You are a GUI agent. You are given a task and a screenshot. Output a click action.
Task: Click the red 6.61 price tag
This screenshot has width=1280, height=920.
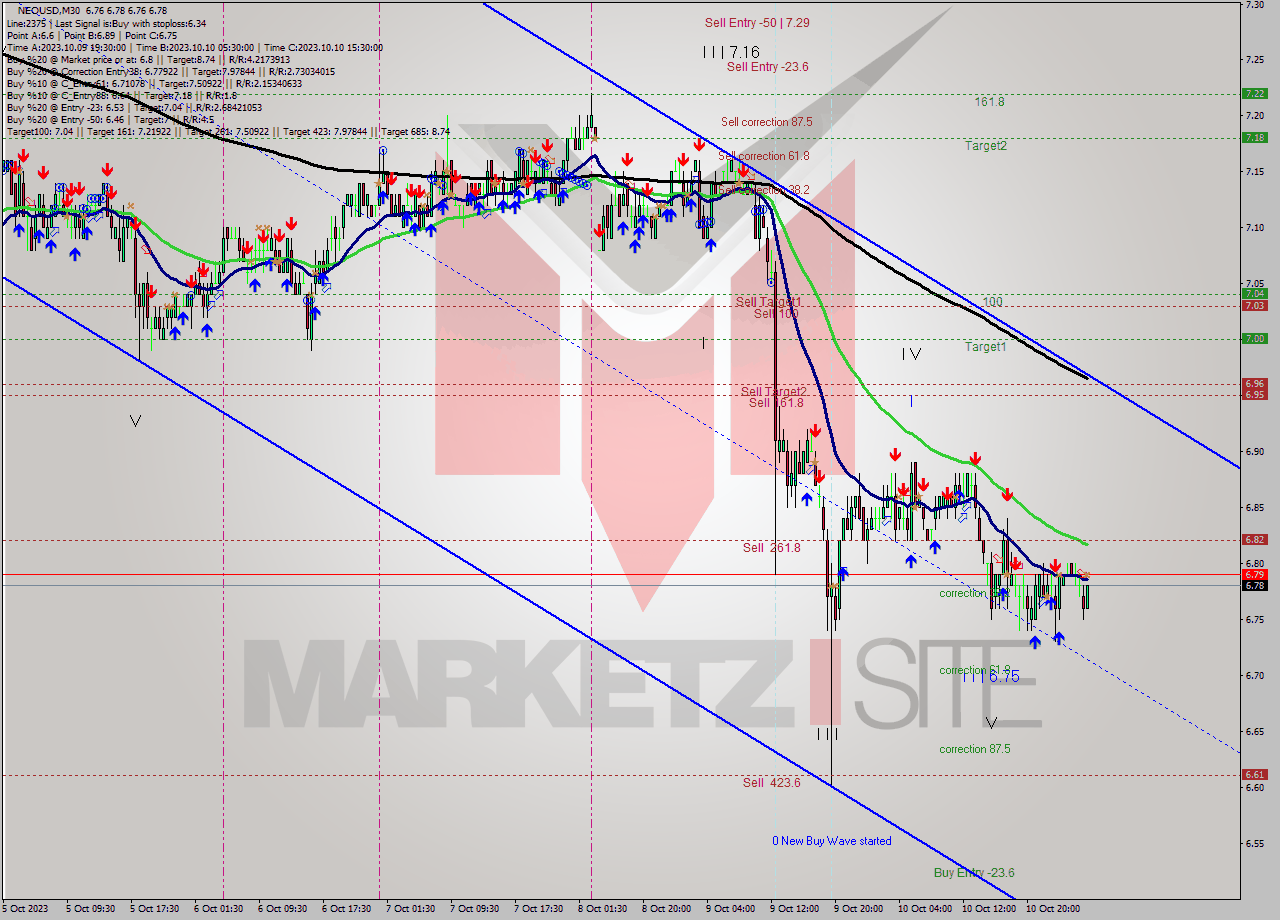click(1254, 775)
